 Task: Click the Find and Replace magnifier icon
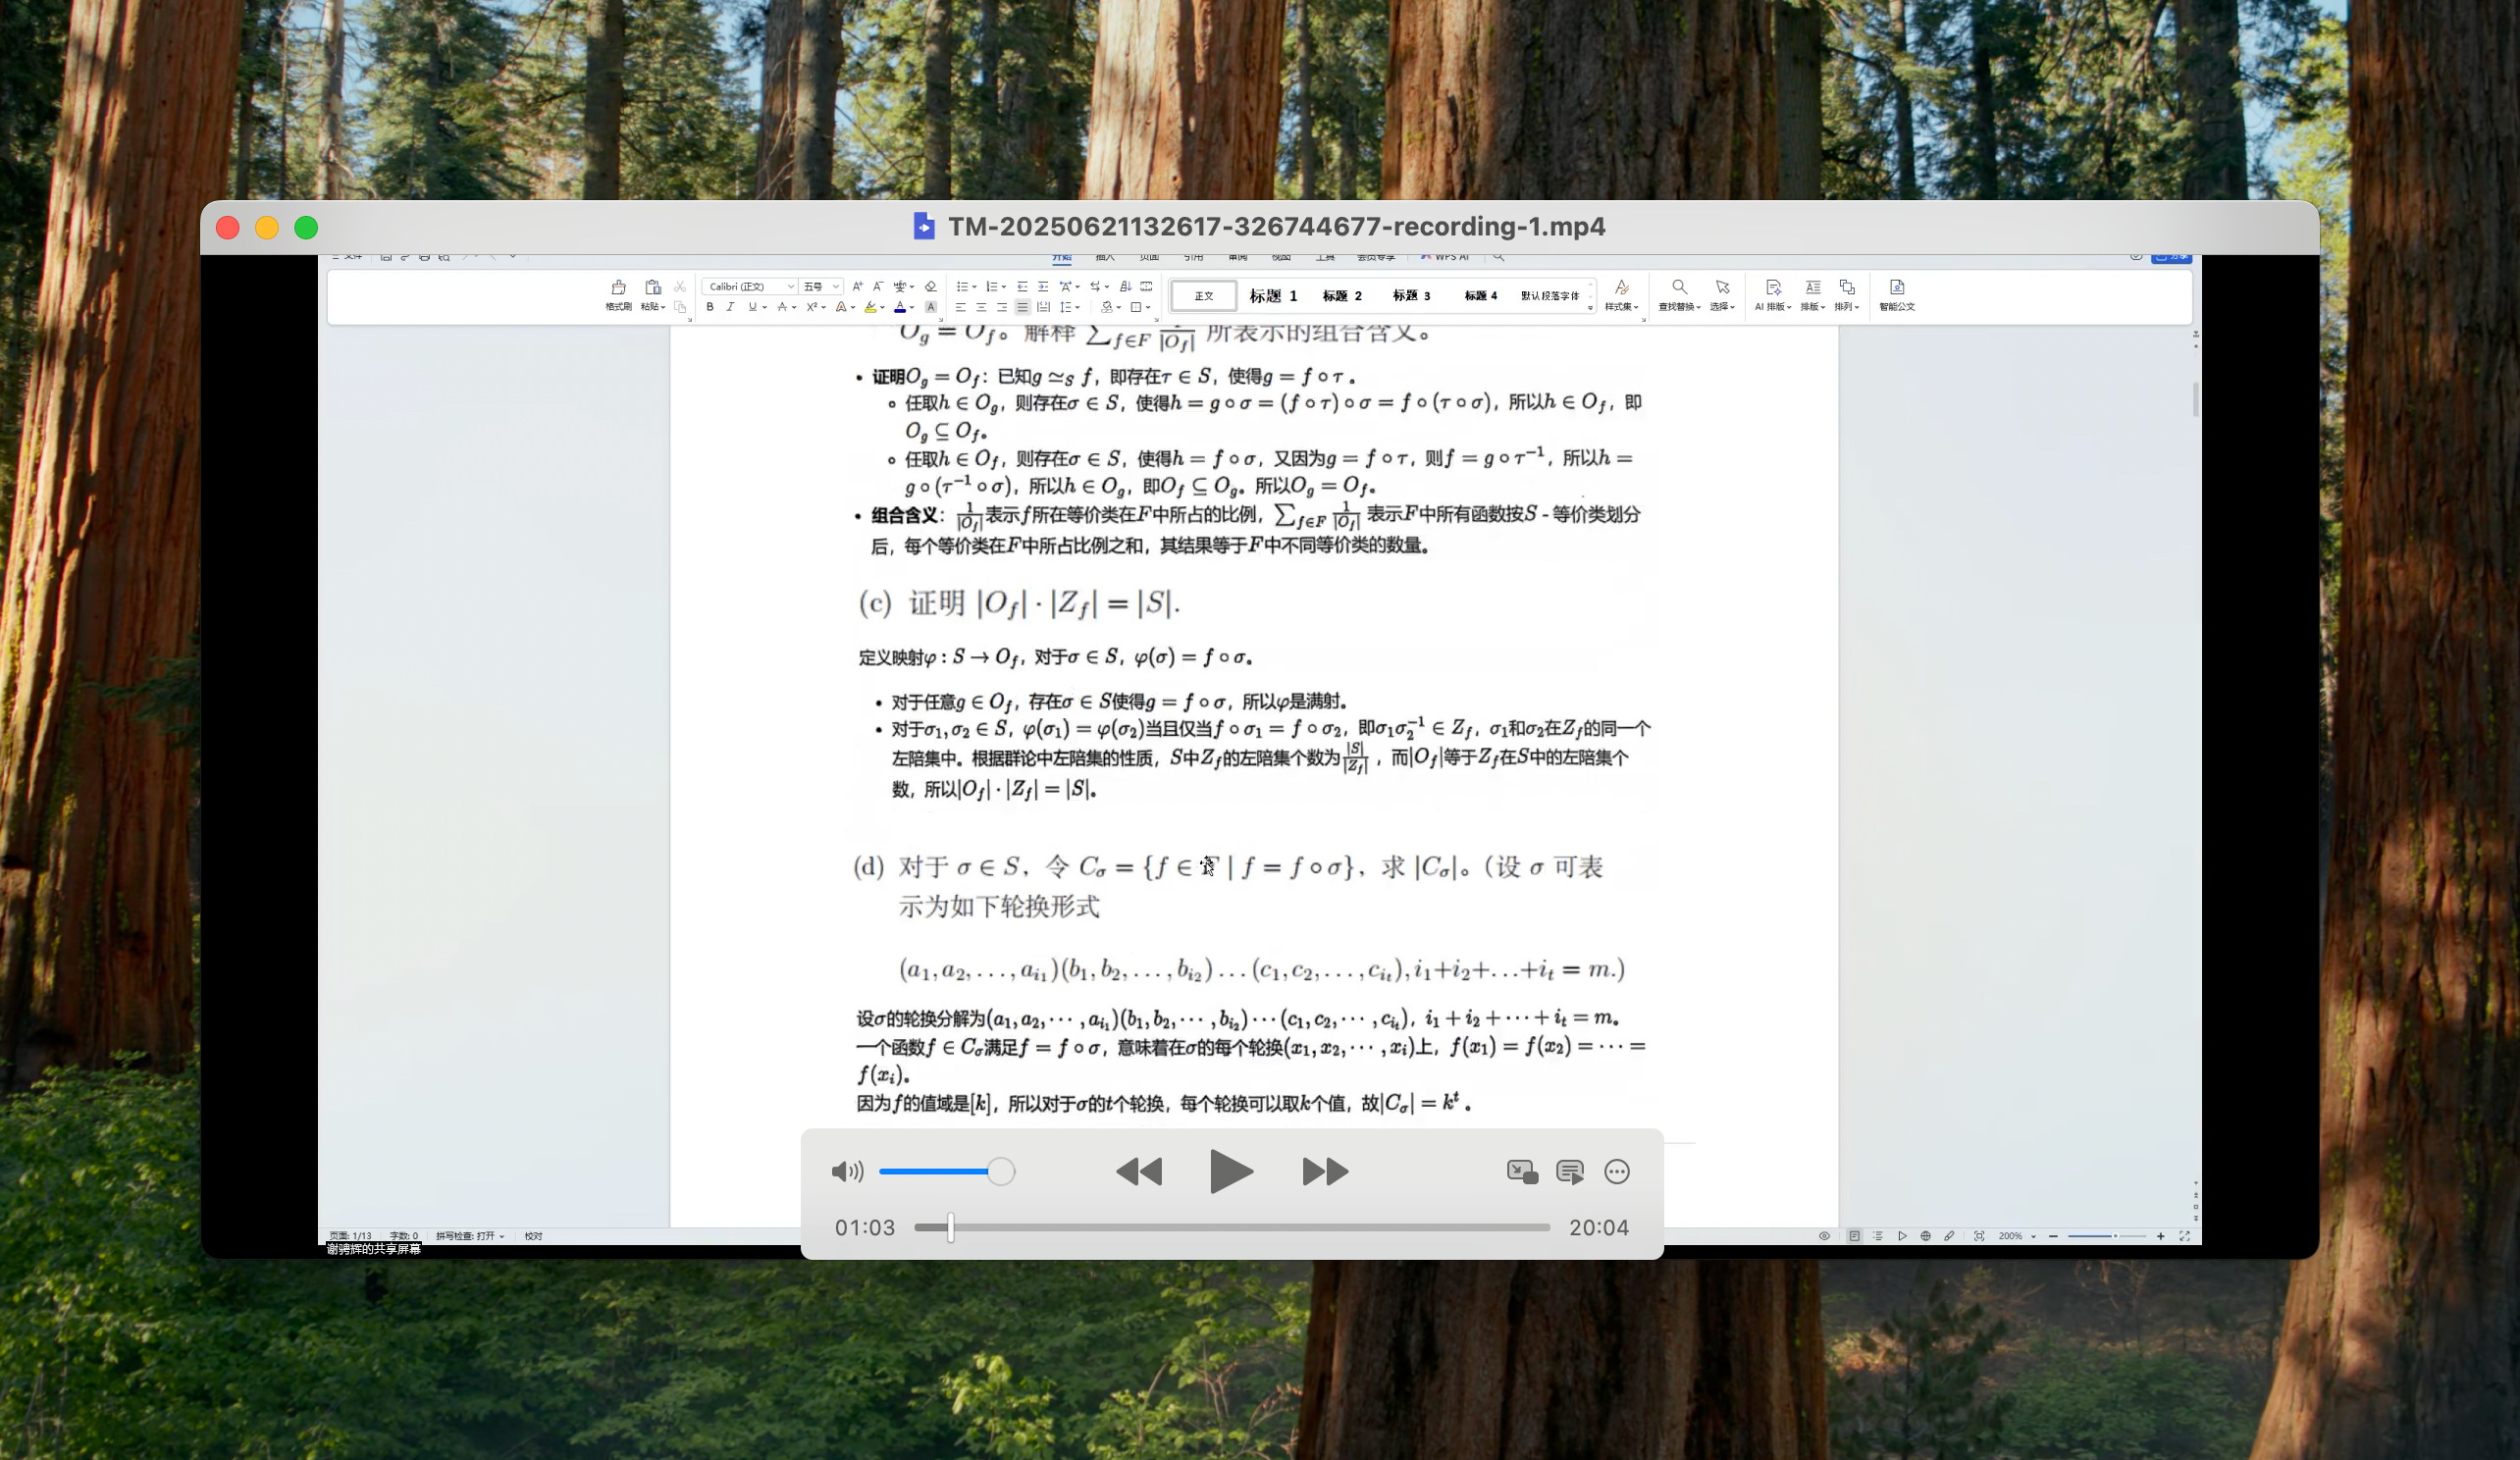coord(1679,288)
